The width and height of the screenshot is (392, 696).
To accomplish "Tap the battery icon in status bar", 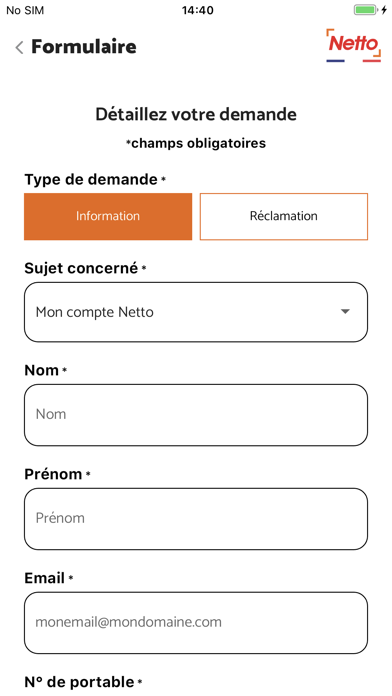I will point(365,10).
